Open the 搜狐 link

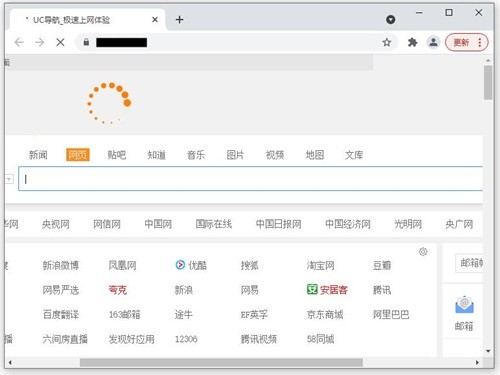click(x=250, y=265)
